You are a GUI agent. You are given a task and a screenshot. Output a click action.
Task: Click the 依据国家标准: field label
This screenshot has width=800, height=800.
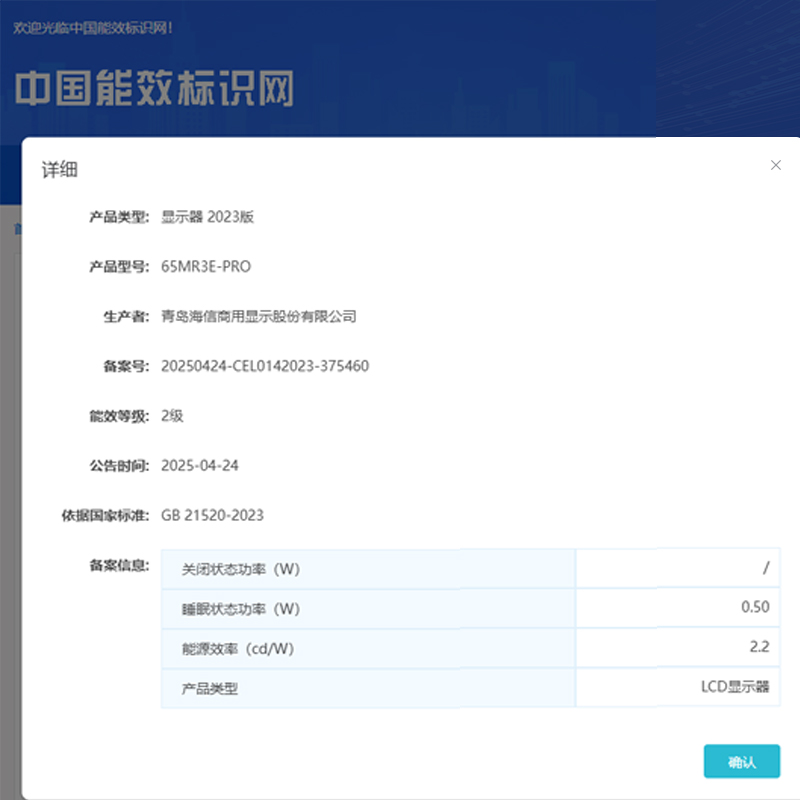point(106,515)
